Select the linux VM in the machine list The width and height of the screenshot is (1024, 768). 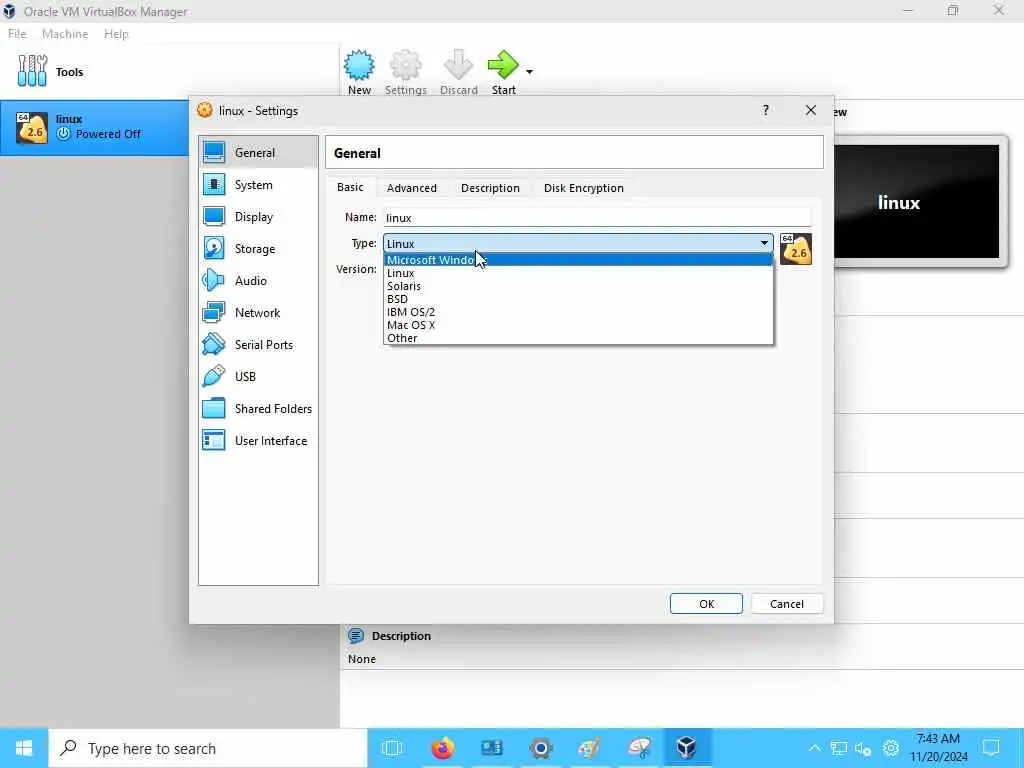pos(95,127)
